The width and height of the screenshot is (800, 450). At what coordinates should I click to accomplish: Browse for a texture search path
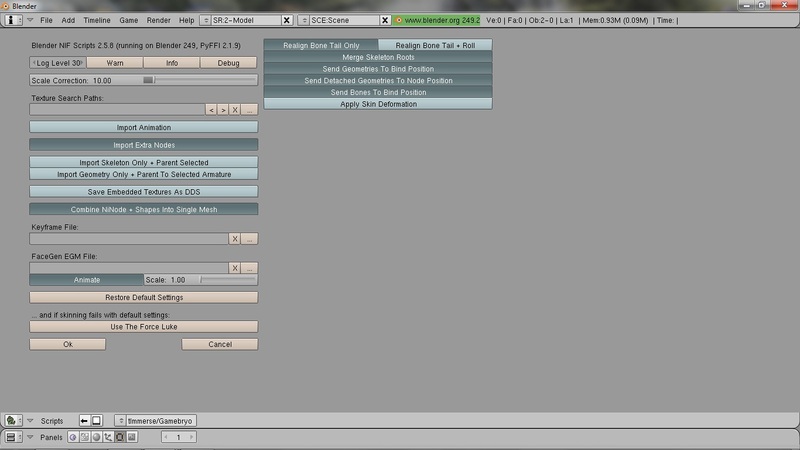coord(249,110)
